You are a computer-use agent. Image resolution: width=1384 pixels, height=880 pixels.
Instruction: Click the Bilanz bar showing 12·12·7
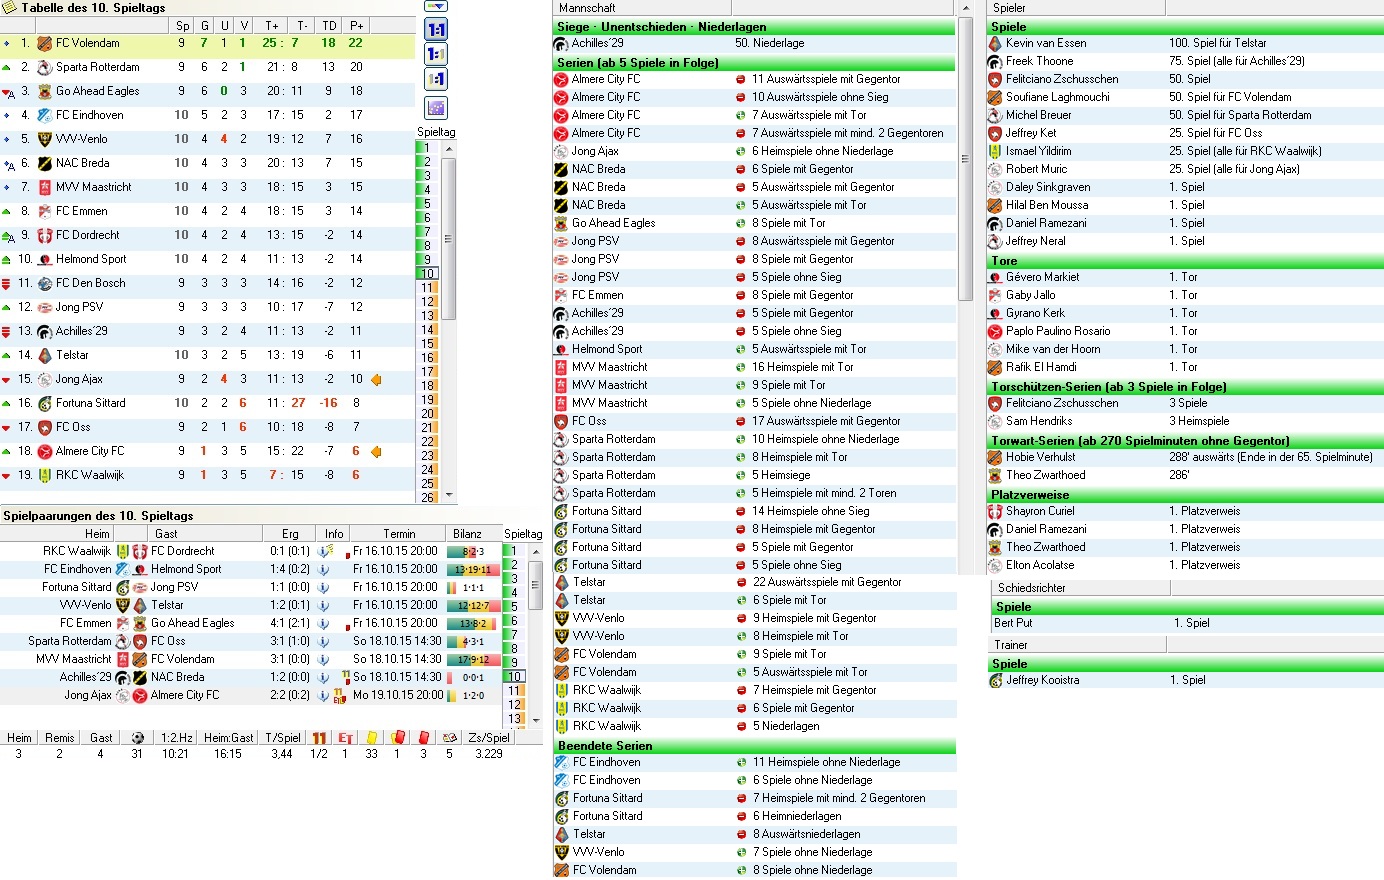(472, 605)
